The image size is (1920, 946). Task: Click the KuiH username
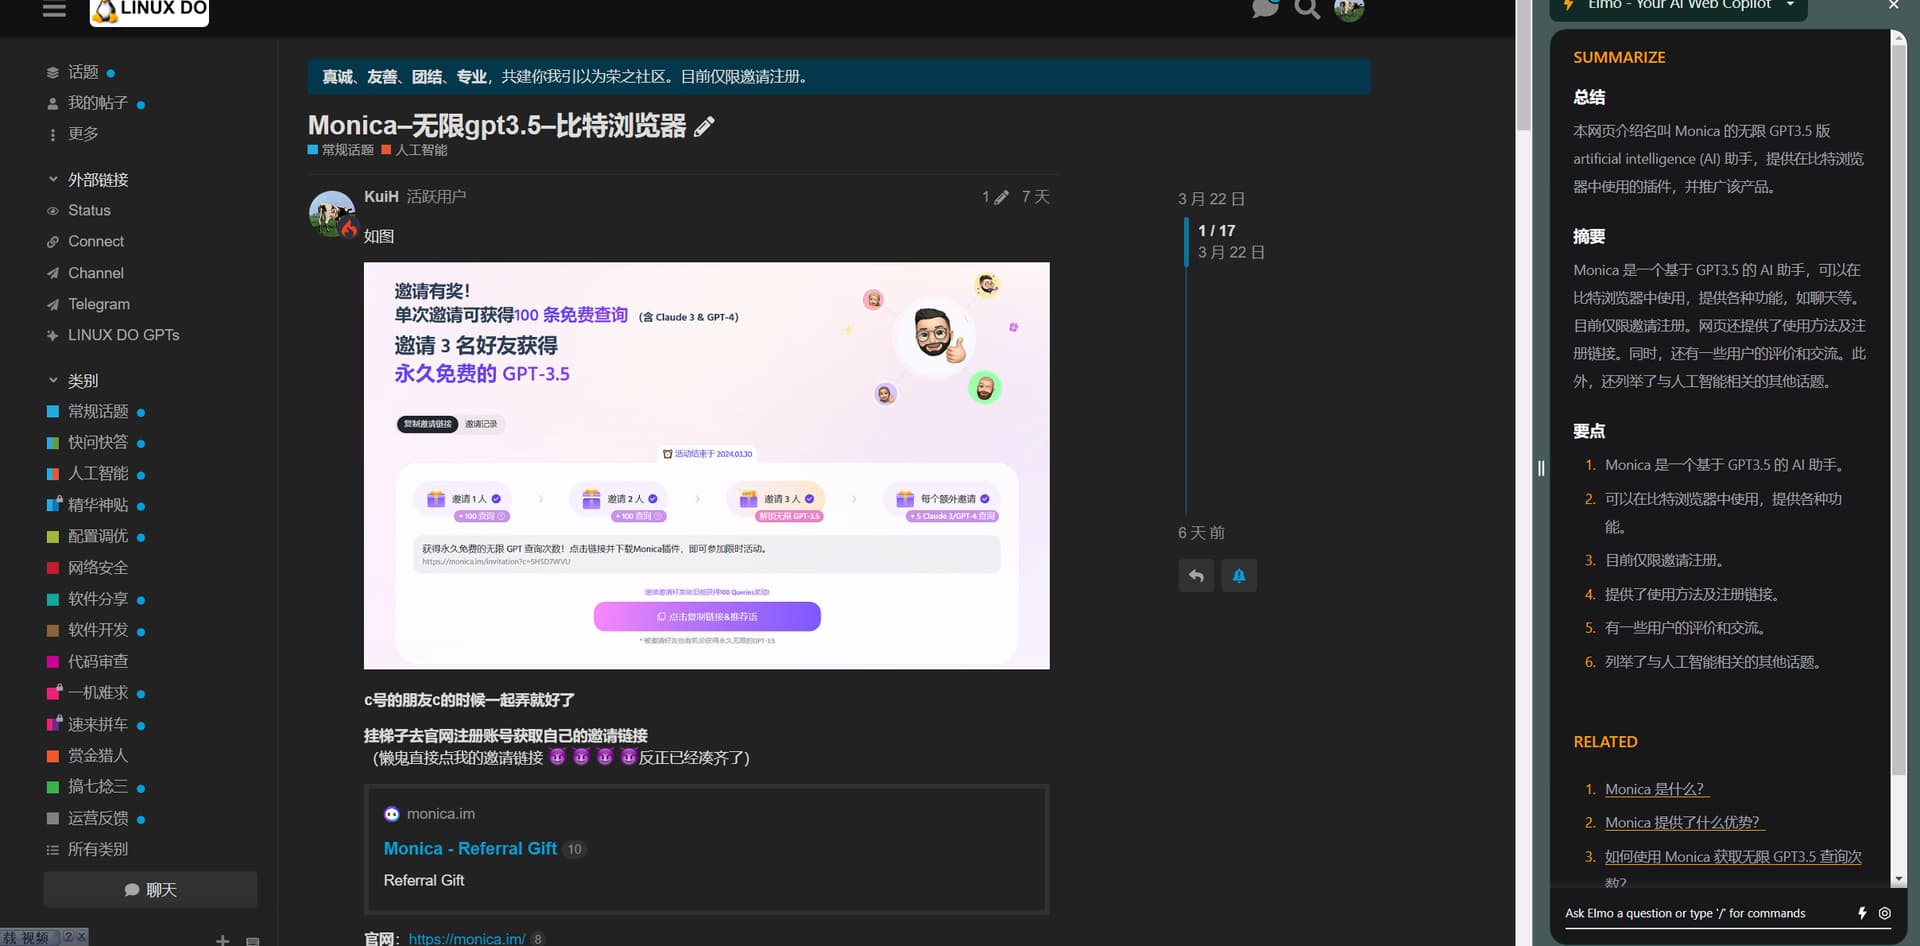click(x=381, y=196)
